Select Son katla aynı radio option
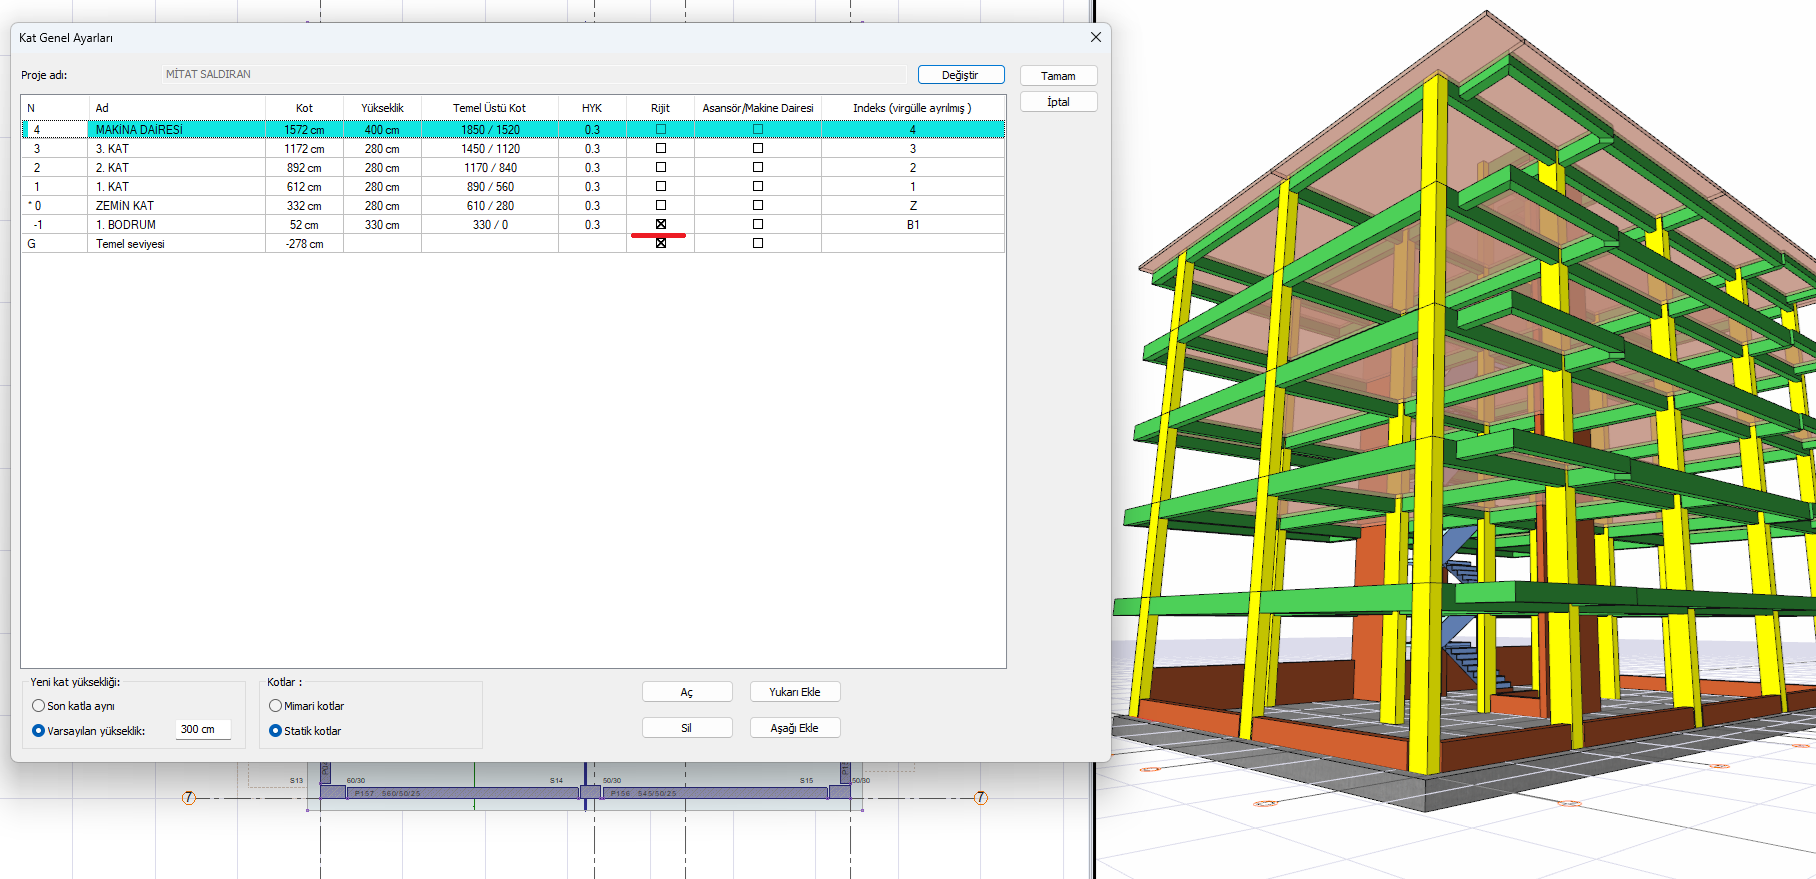 [x=39, y=706]
